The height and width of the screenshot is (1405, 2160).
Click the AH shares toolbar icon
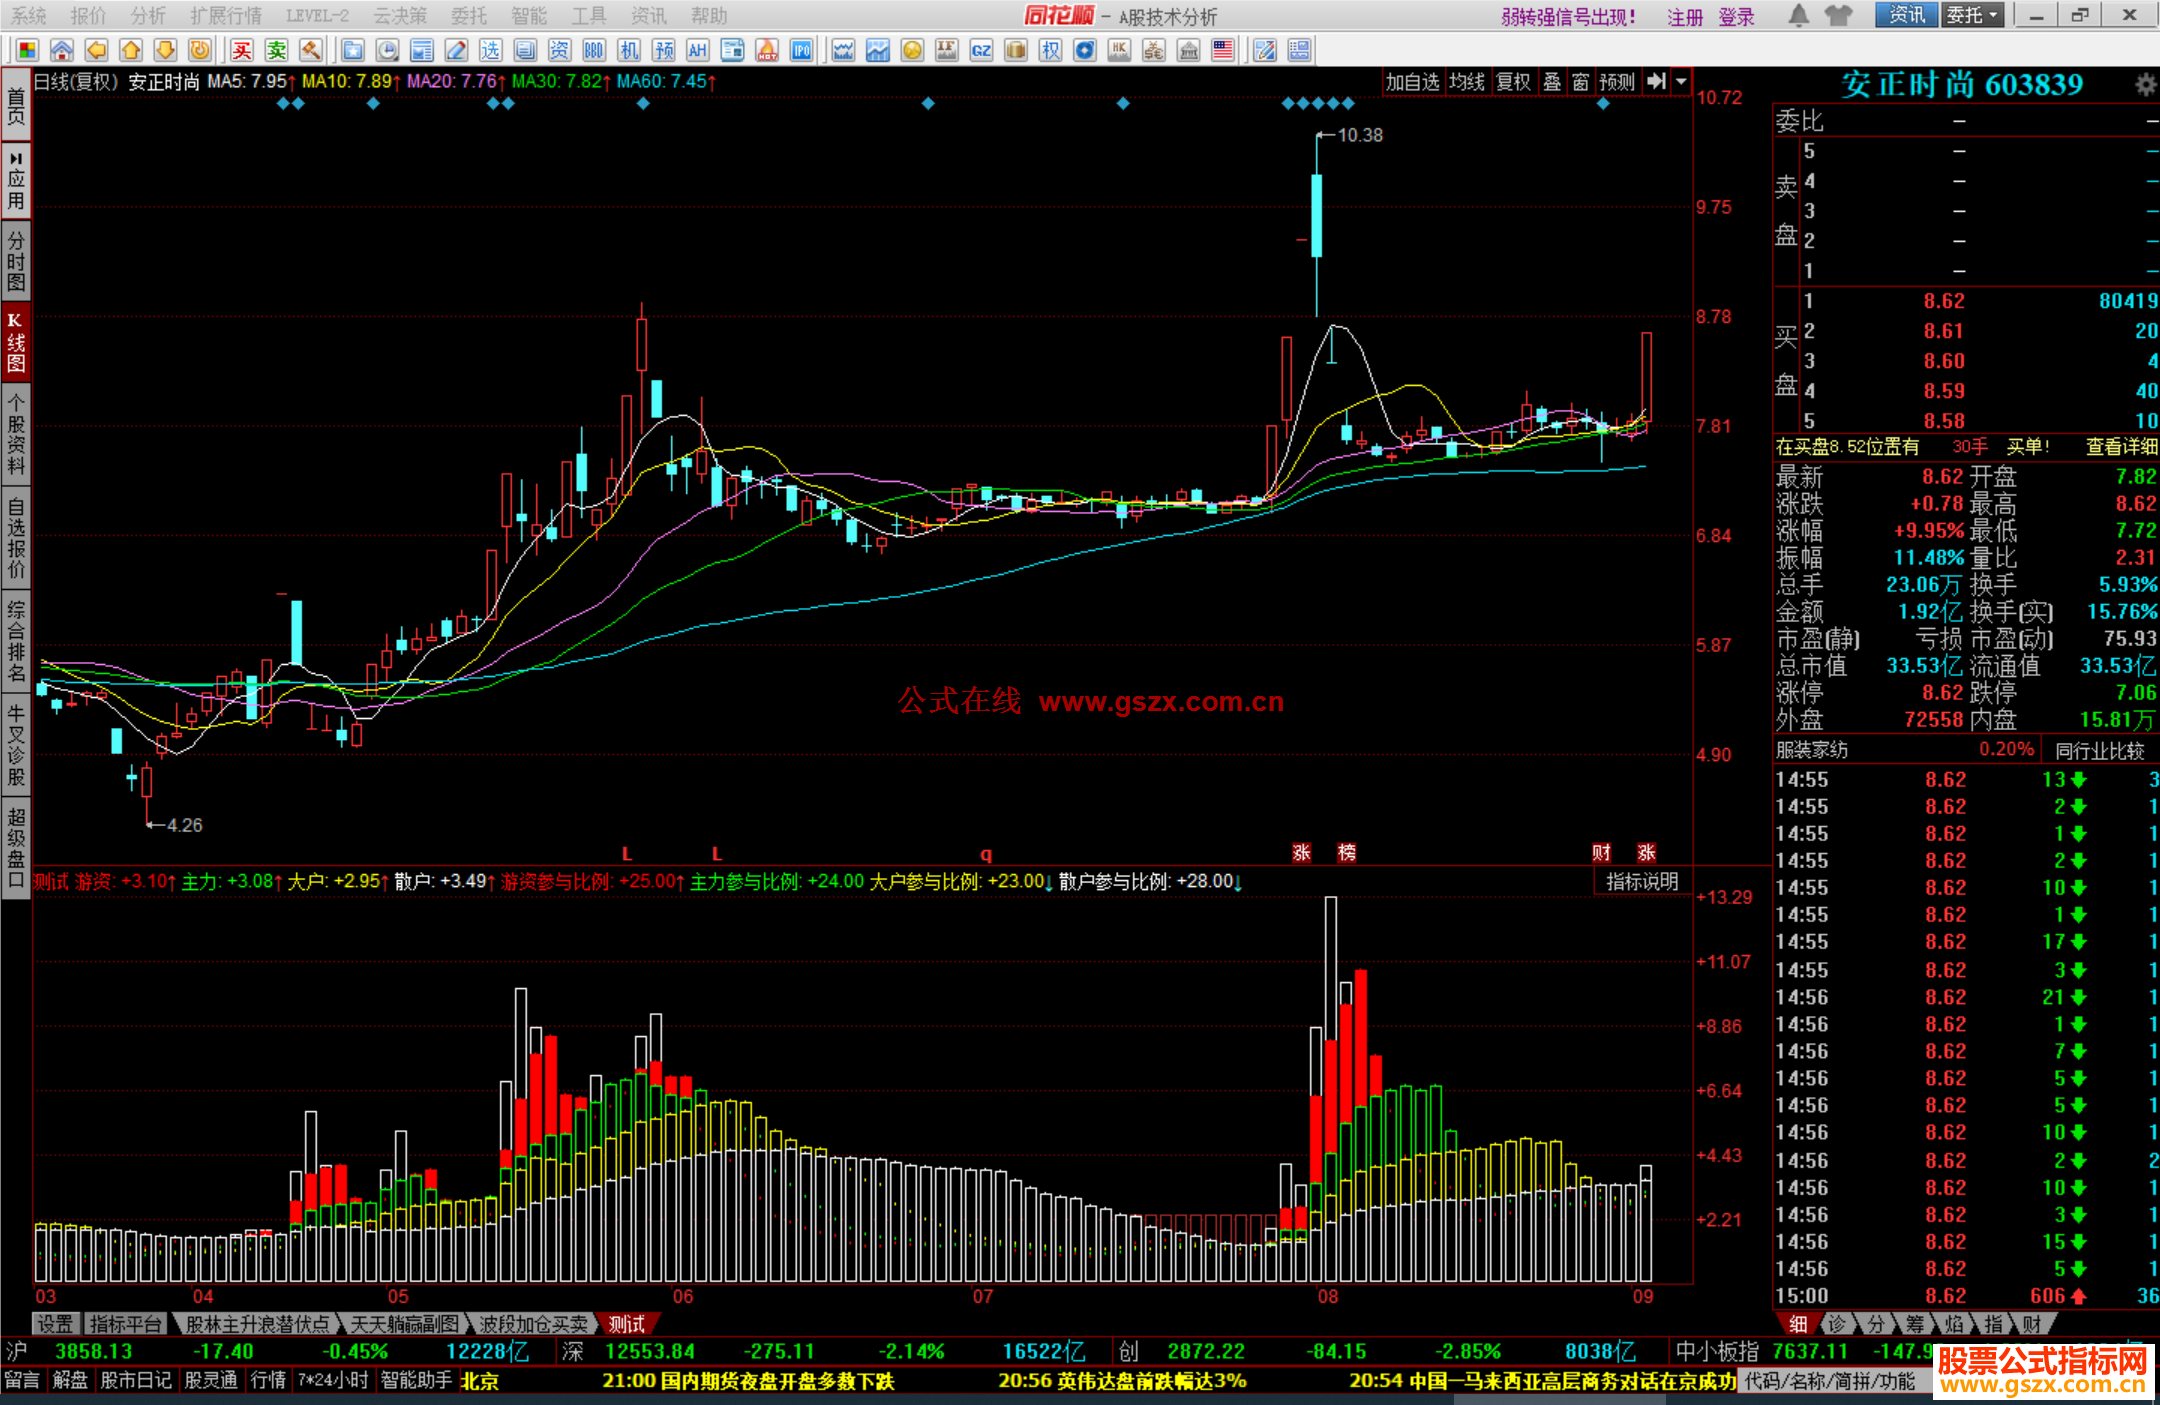[x=698, y=50]
